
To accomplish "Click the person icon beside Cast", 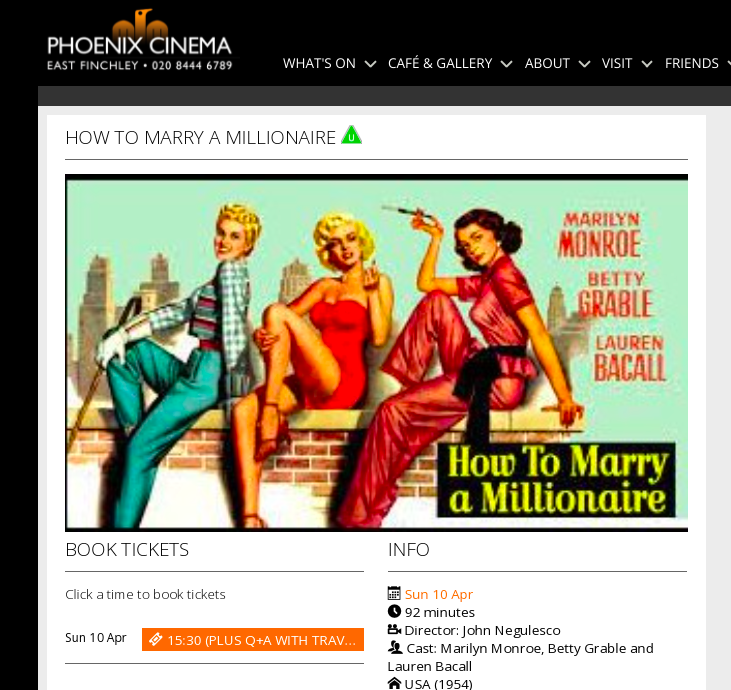I will point(395,647).
